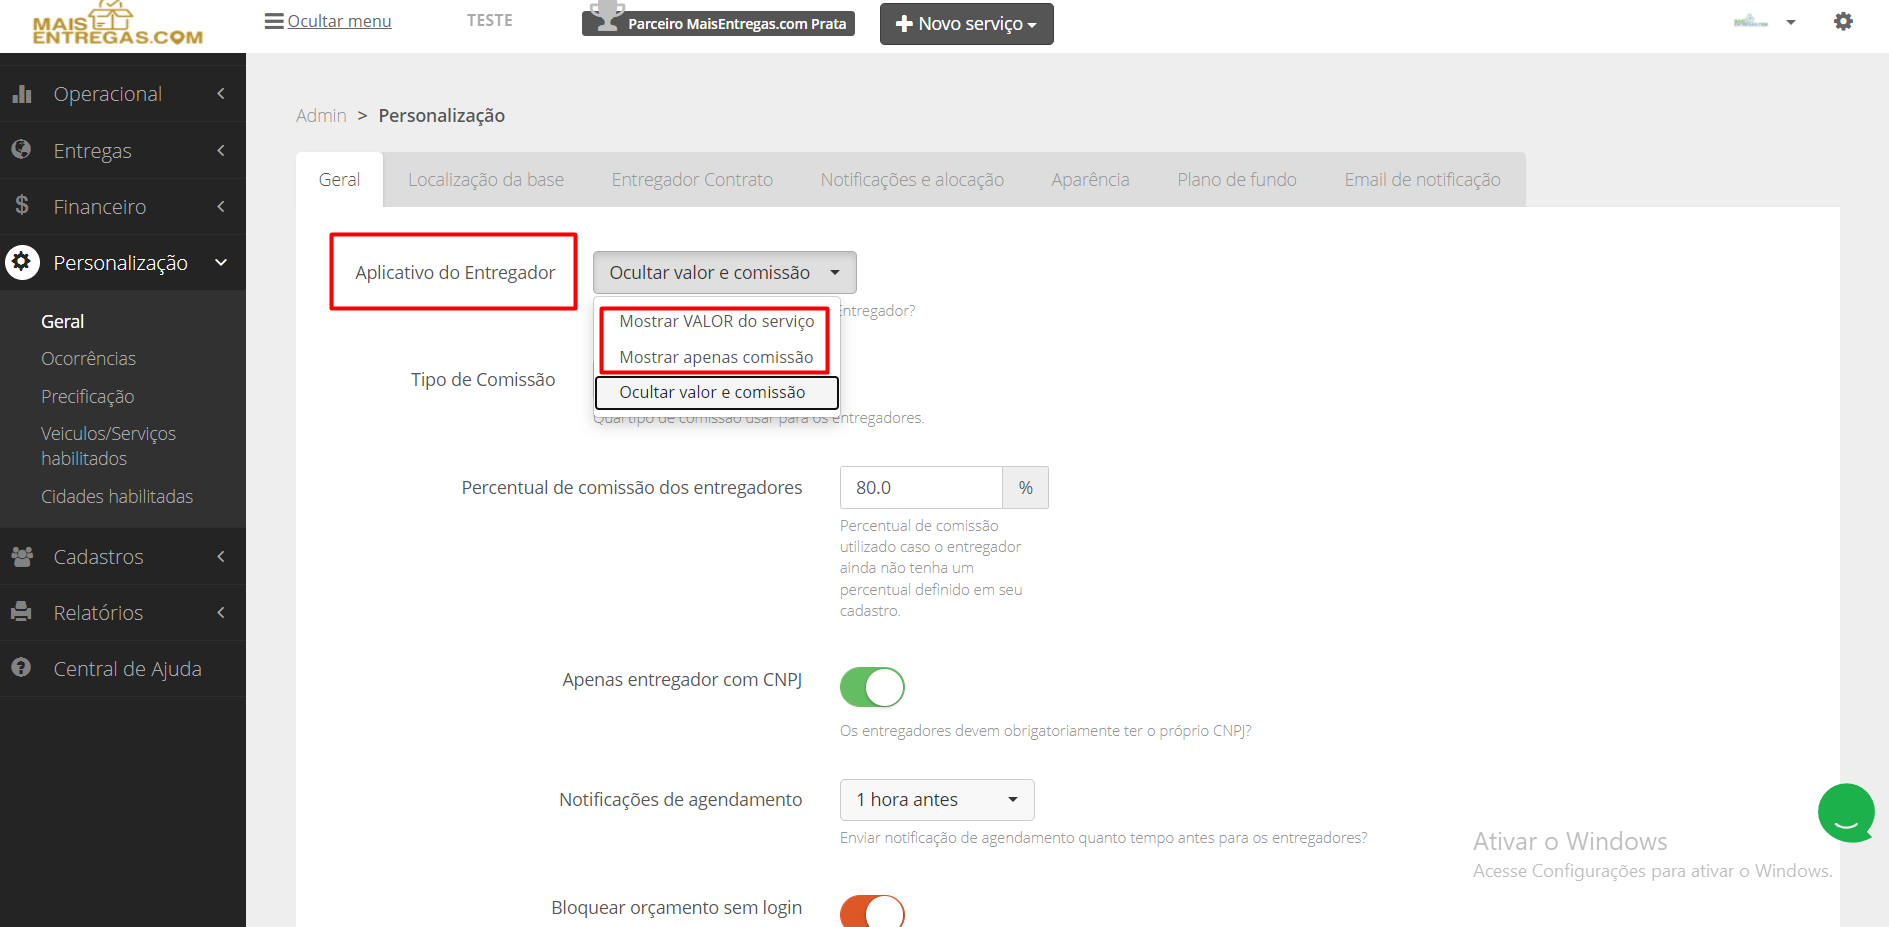Switch to Localização da base tab
This screenshot has height=927, width=1889.
pyautogui.click(x=486, y=180)
